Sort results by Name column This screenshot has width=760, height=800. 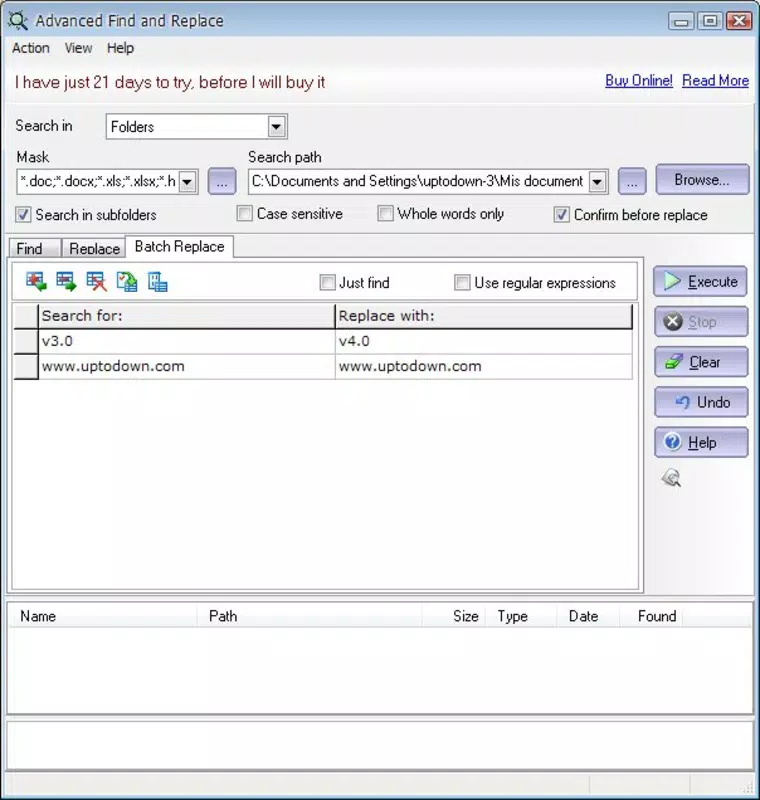(x=103, y=616)
